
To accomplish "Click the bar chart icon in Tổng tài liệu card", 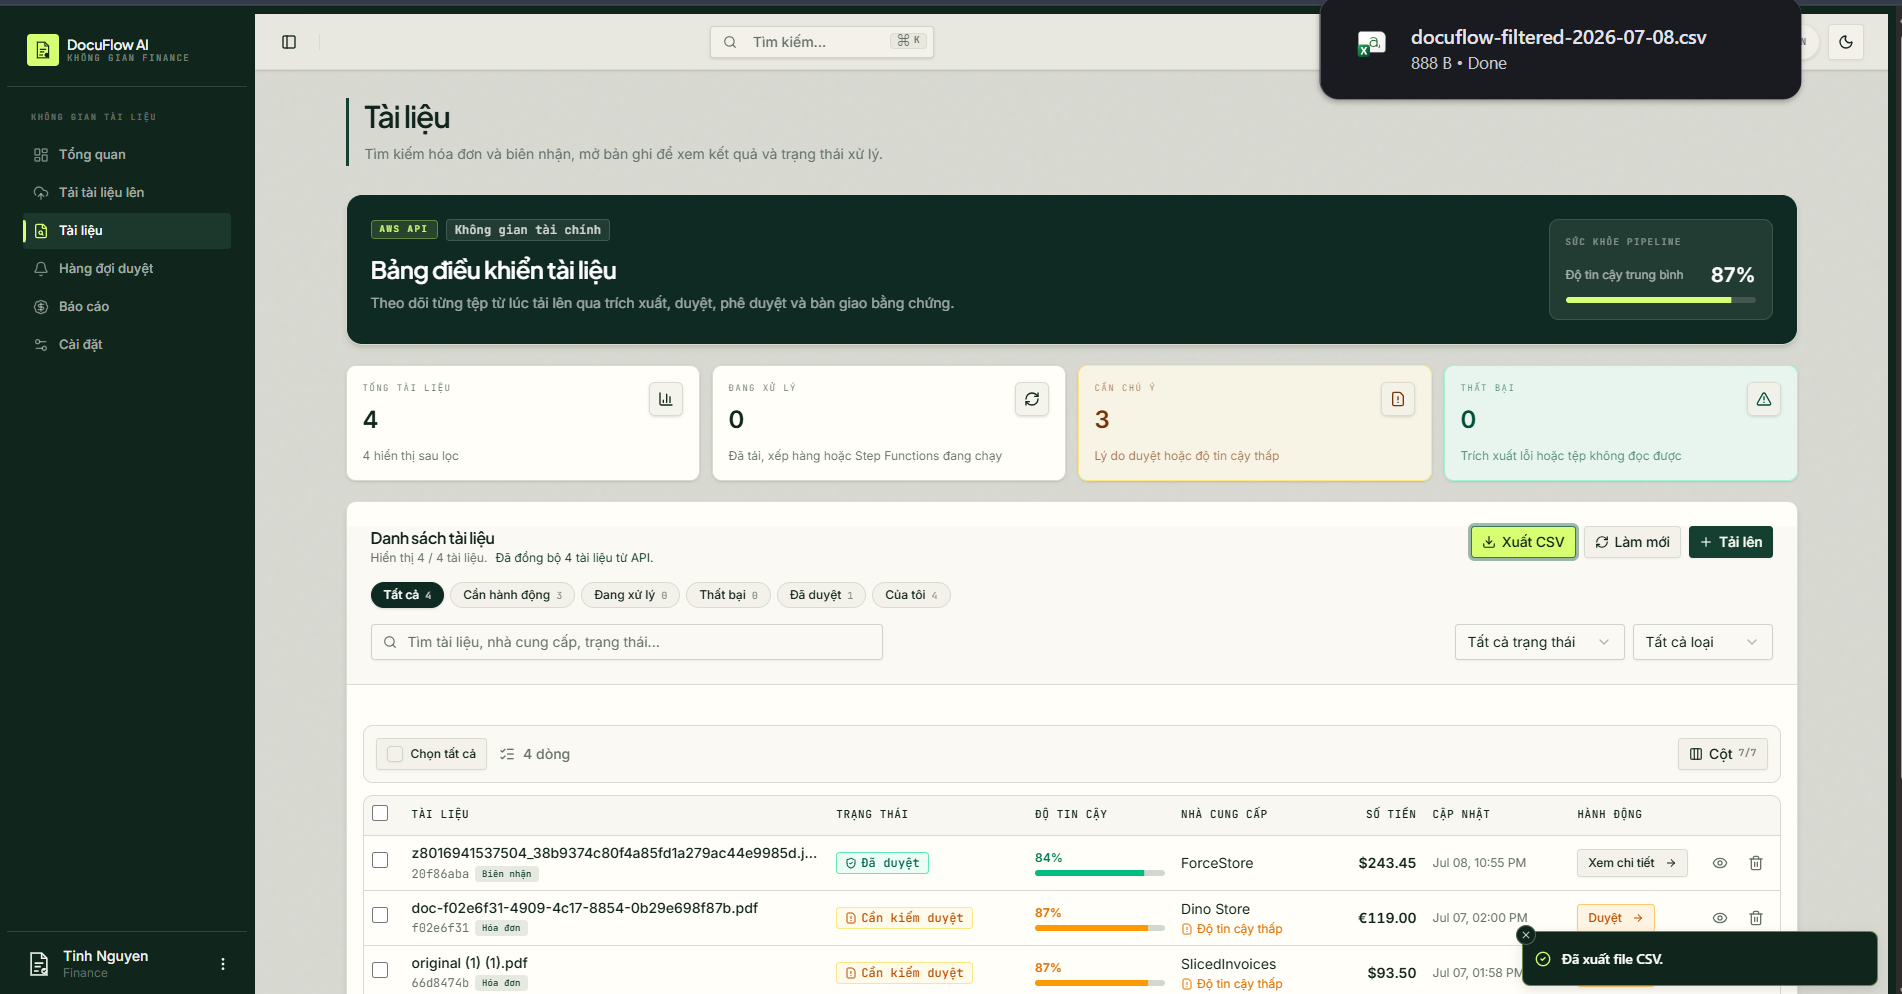I will click(666, 399).
